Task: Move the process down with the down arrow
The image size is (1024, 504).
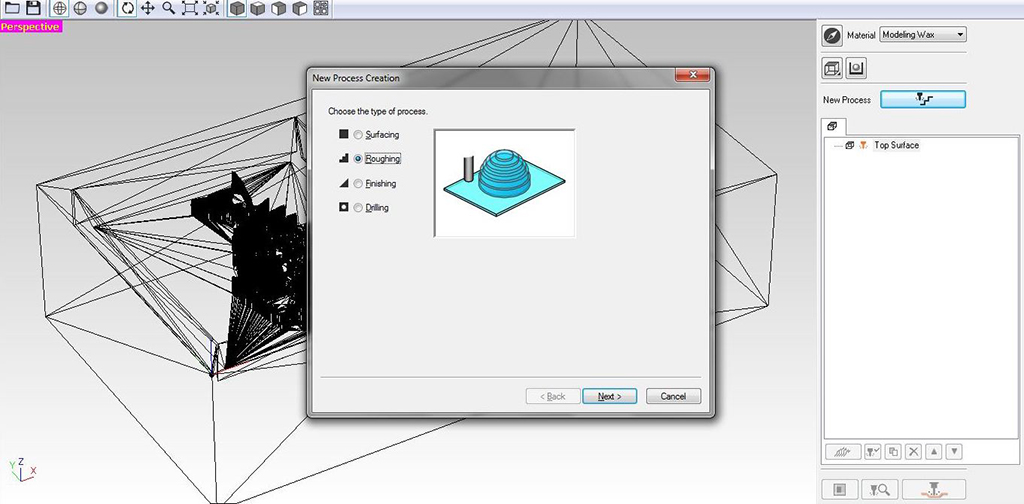Action: click(954, 452)
